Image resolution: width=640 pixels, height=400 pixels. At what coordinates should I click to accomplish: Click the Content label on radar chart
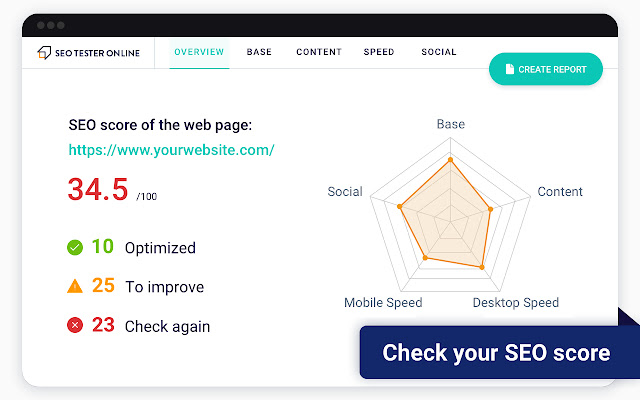[x=560, y=192]
